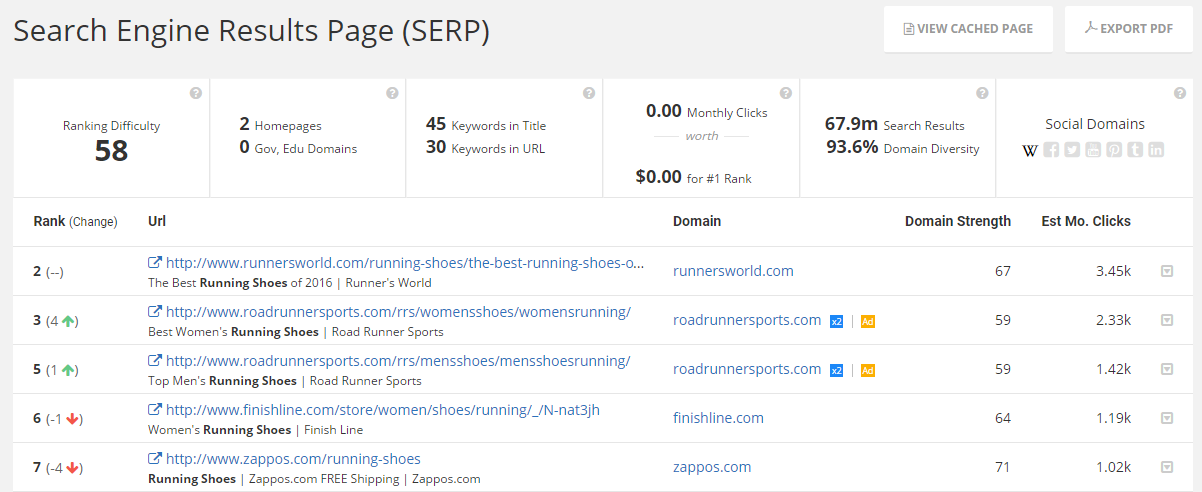The image size is (1202, 492).
Task: Click the 3.45k clicks cell
Action: (x=1113, y=271)
